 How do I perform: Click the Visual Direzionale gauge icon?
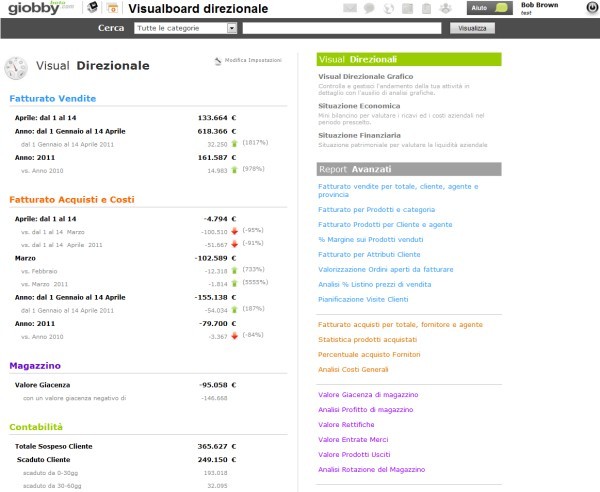(x=16, y=68)
